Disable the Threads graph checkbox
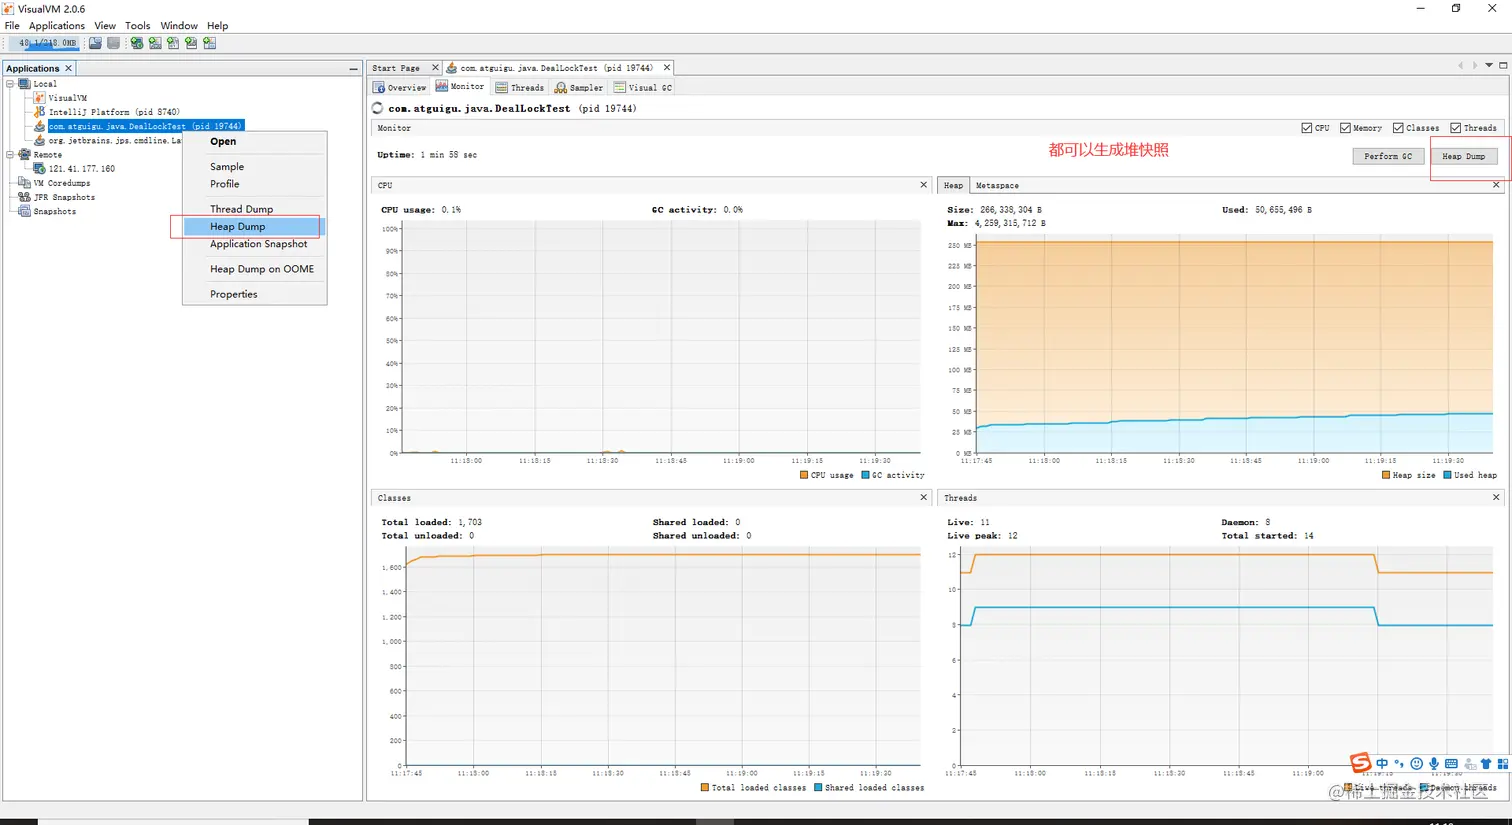1512x825 pixels. 1456,128
